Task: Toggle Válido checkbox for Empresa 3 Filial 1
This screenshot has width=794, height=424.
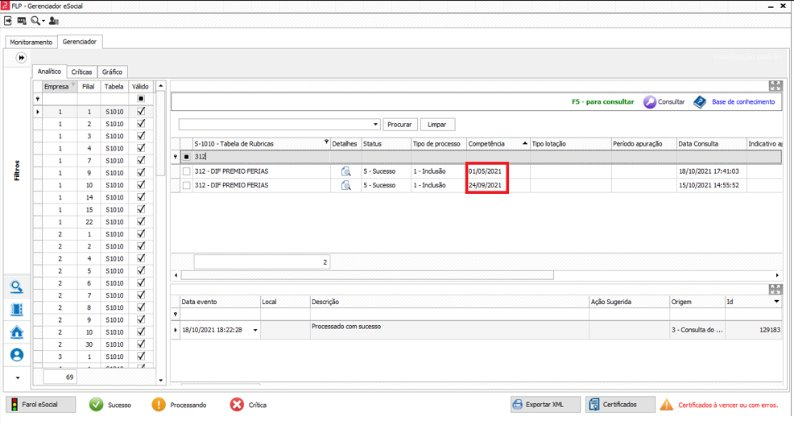Action: [x=141, y=356]
